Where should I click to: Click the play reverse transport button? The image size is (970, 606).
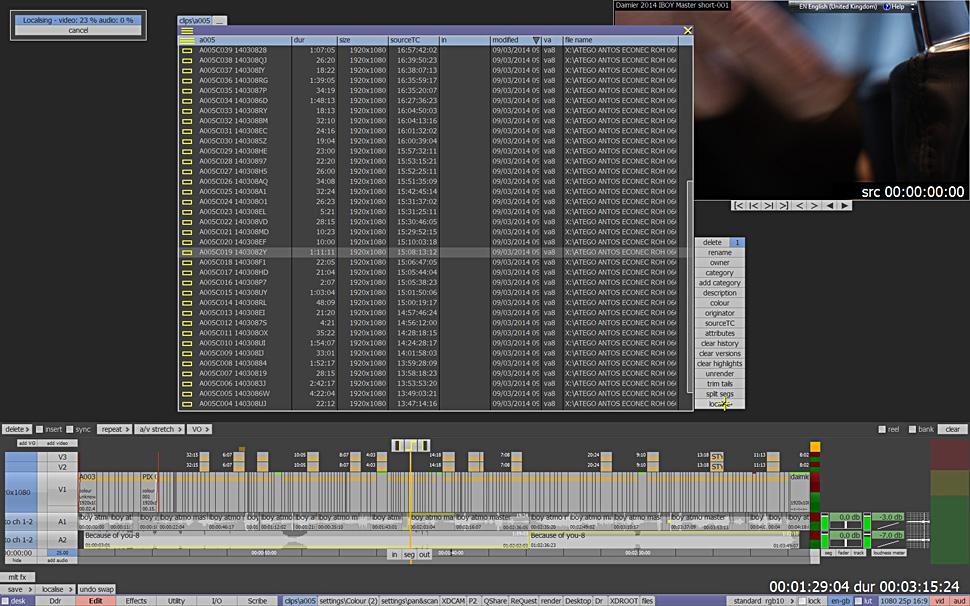tap(829, 205)
